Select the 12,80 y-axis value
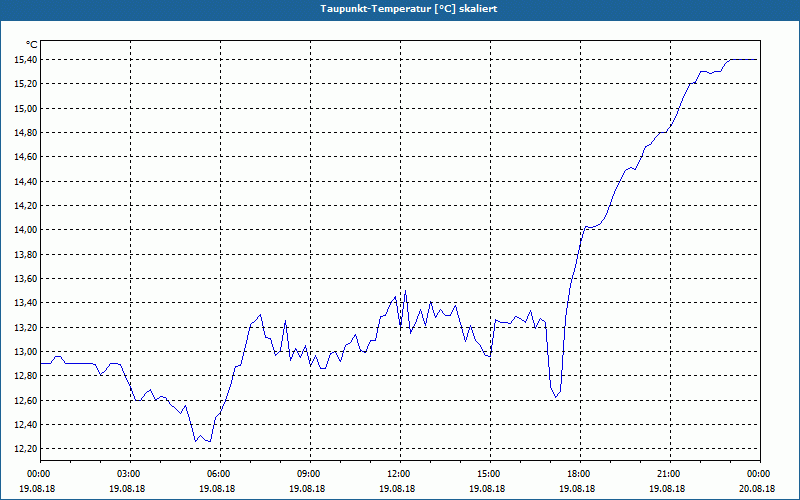Screen dimensions: 800x500 coord(26,376)
